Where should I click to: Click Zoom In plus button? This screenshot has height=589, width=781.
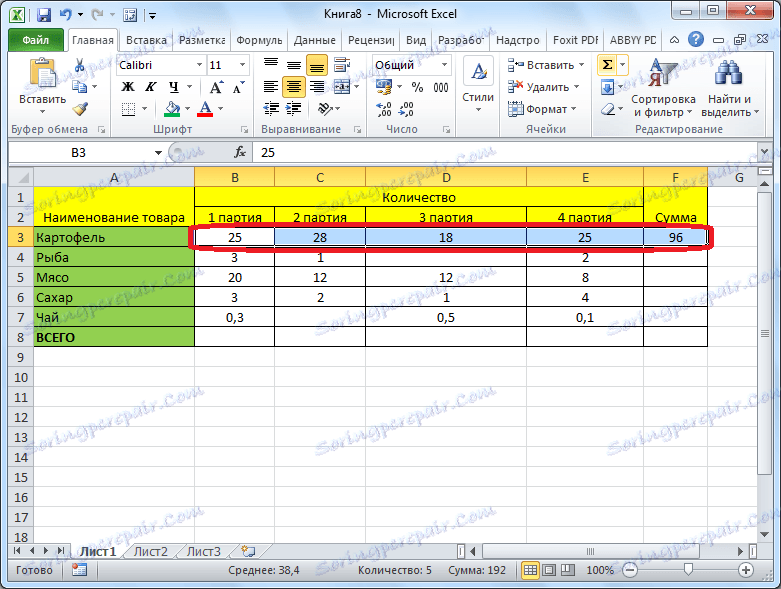[x=746, y=570]
